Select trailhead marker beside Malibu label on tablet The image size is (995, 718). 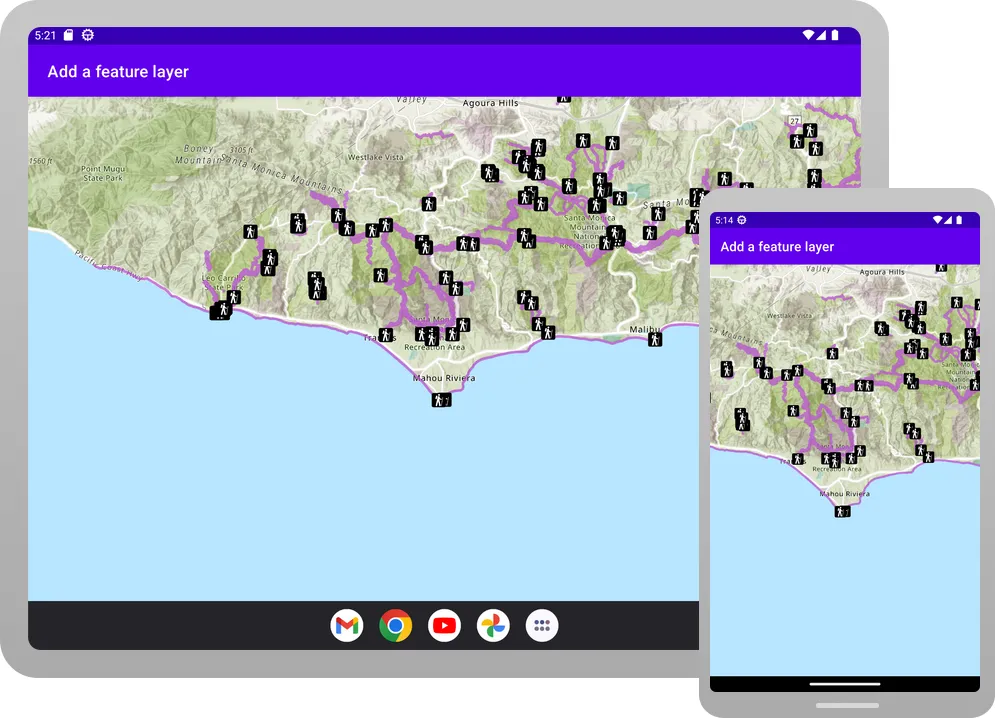(x=655, y=340)
